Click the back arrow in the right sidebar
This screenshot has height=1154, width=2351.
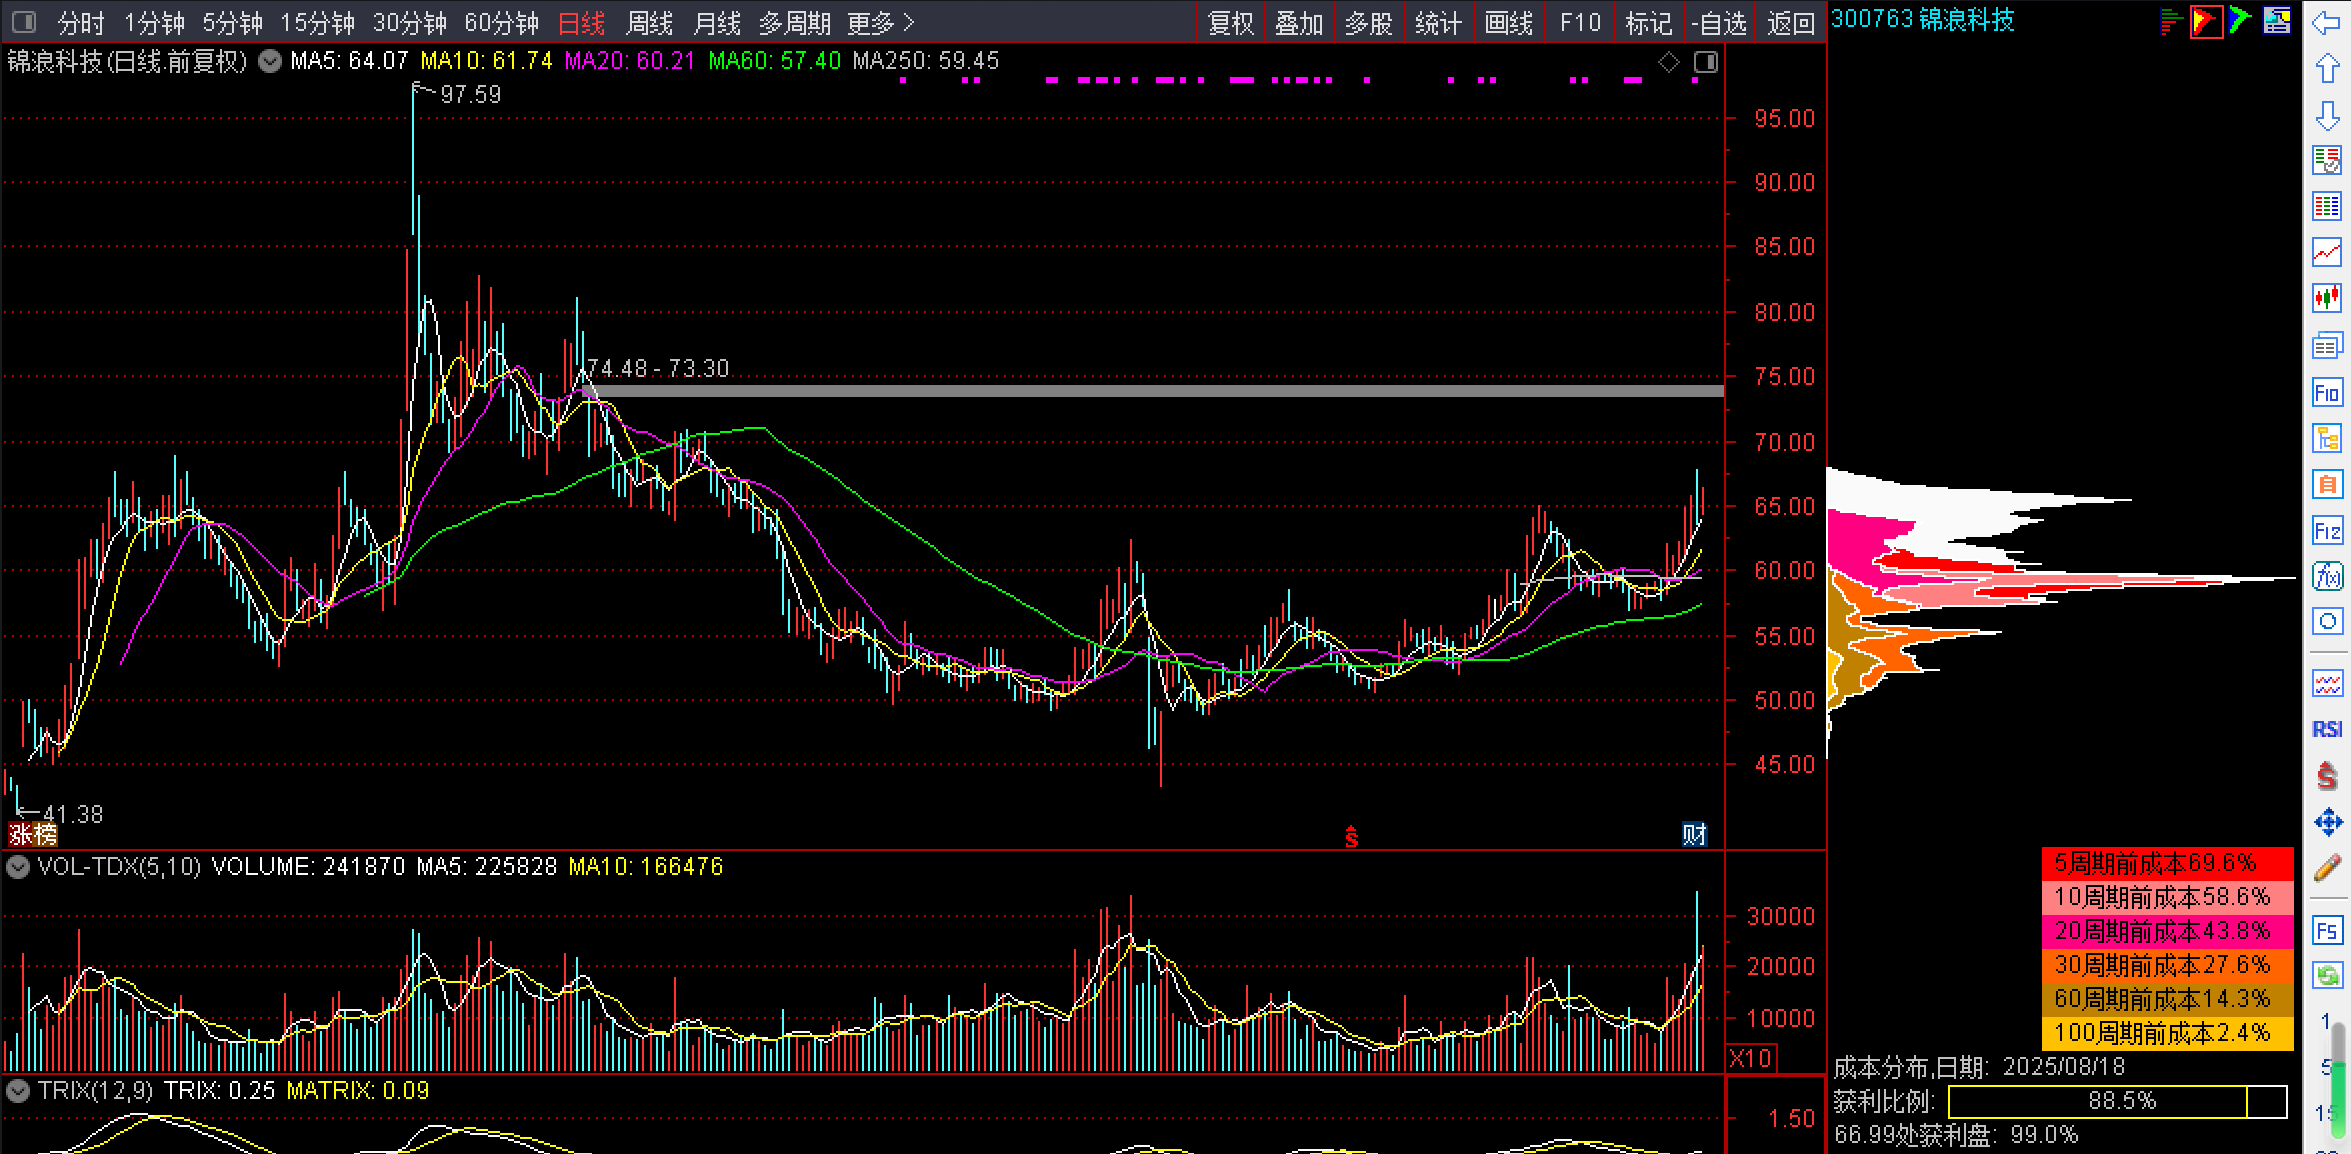click(x=2327, y=22)
